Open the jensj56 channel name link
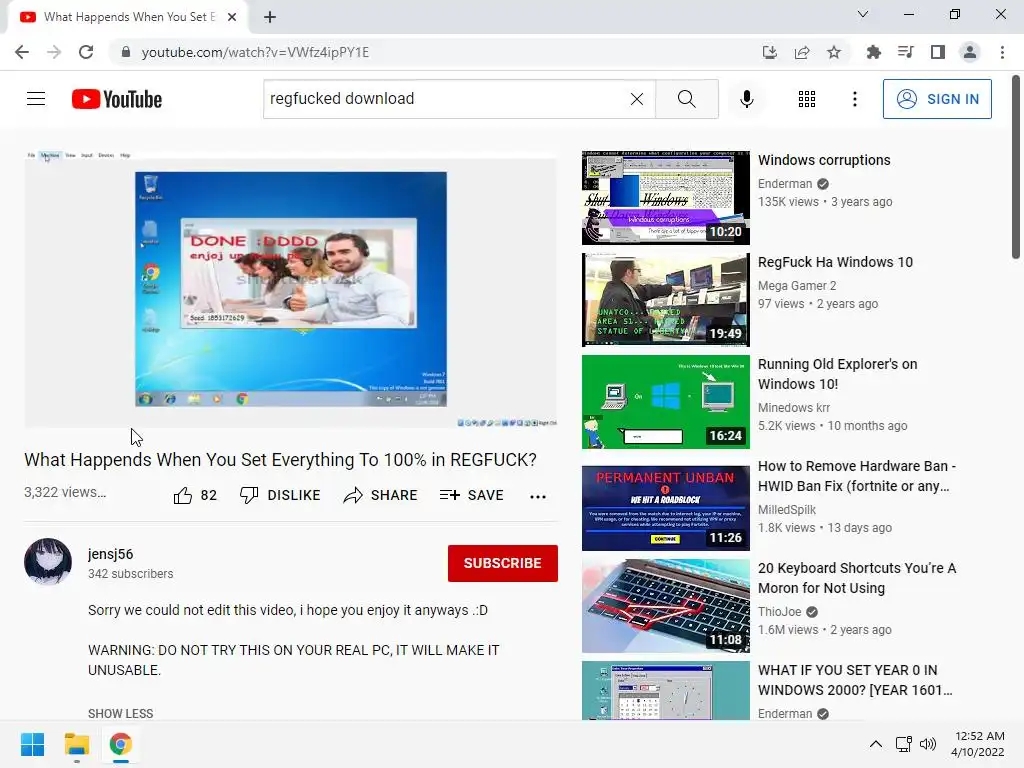The height and width of the screenshot is (768, 1024). [x=110, y=554]
